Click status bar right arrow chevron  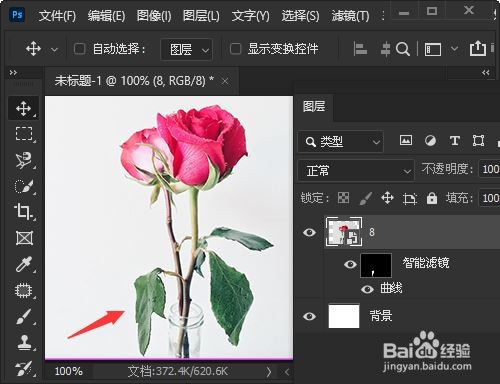[x=269, y=372]
